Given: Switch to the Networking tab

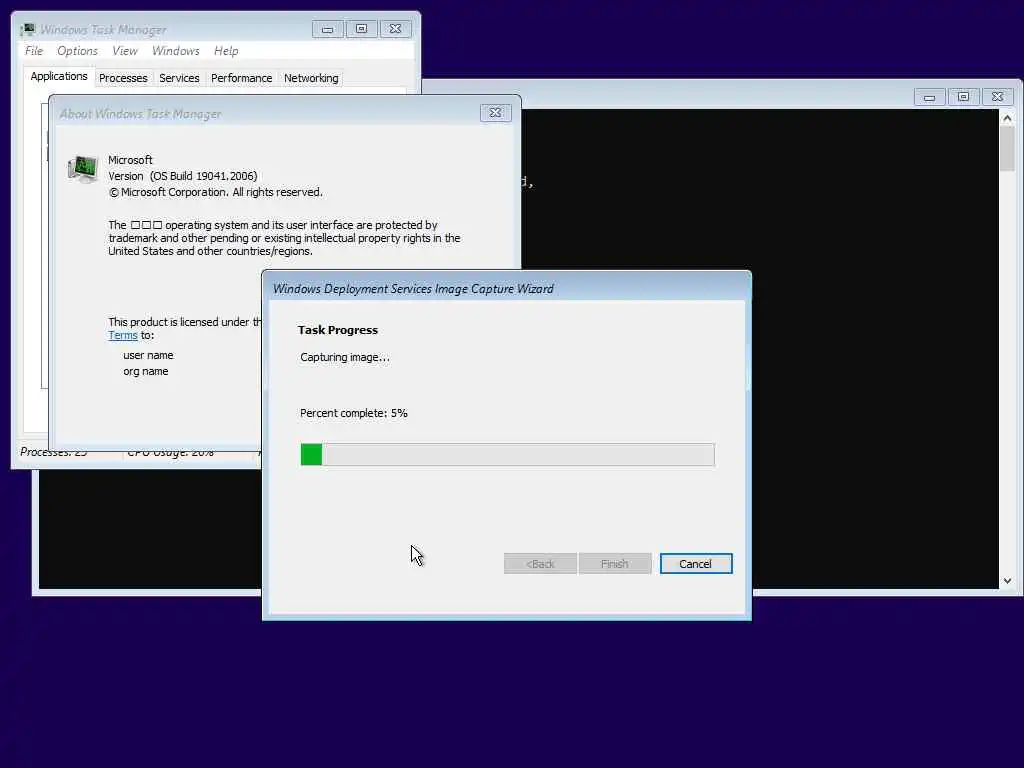Looking at the screenshot, I should [311, 78].
